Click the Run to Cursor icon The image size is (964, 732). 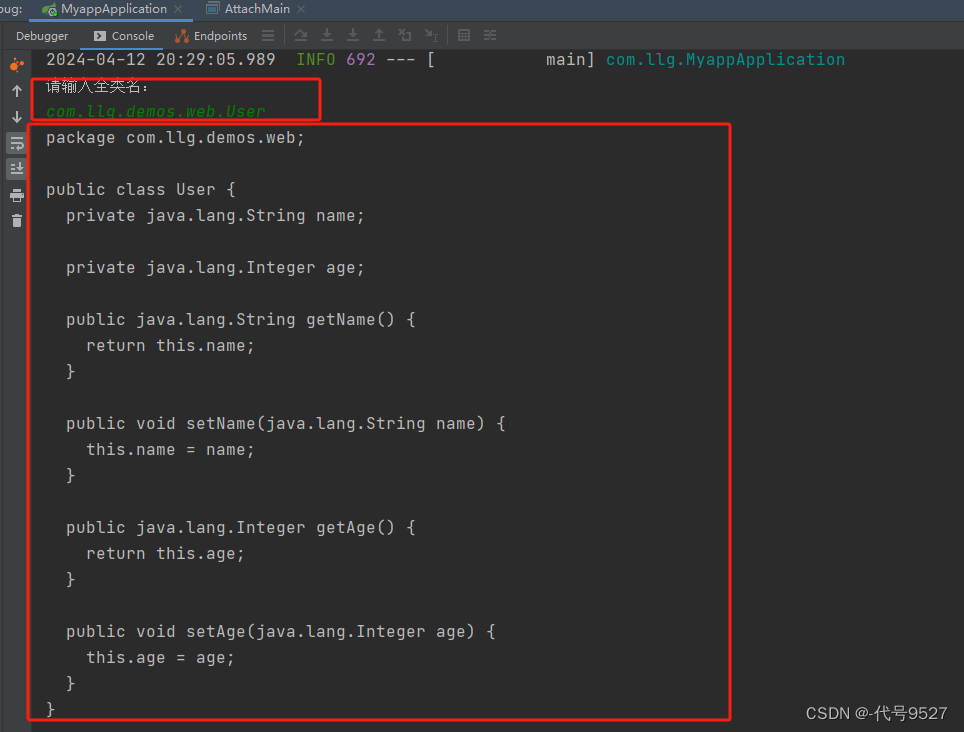point(432,36)
